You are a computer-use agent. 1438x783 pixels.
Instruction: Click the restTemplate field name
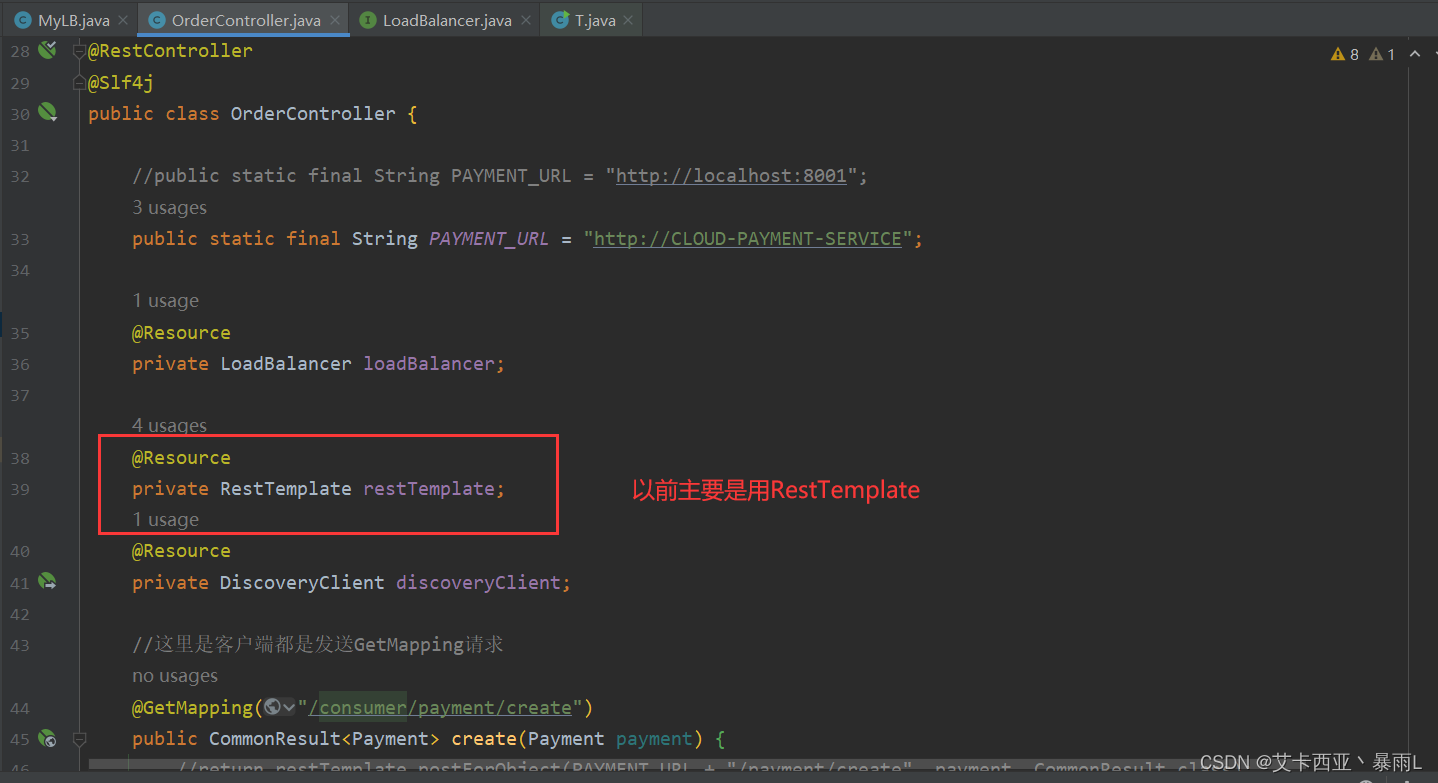click(428, 488)
